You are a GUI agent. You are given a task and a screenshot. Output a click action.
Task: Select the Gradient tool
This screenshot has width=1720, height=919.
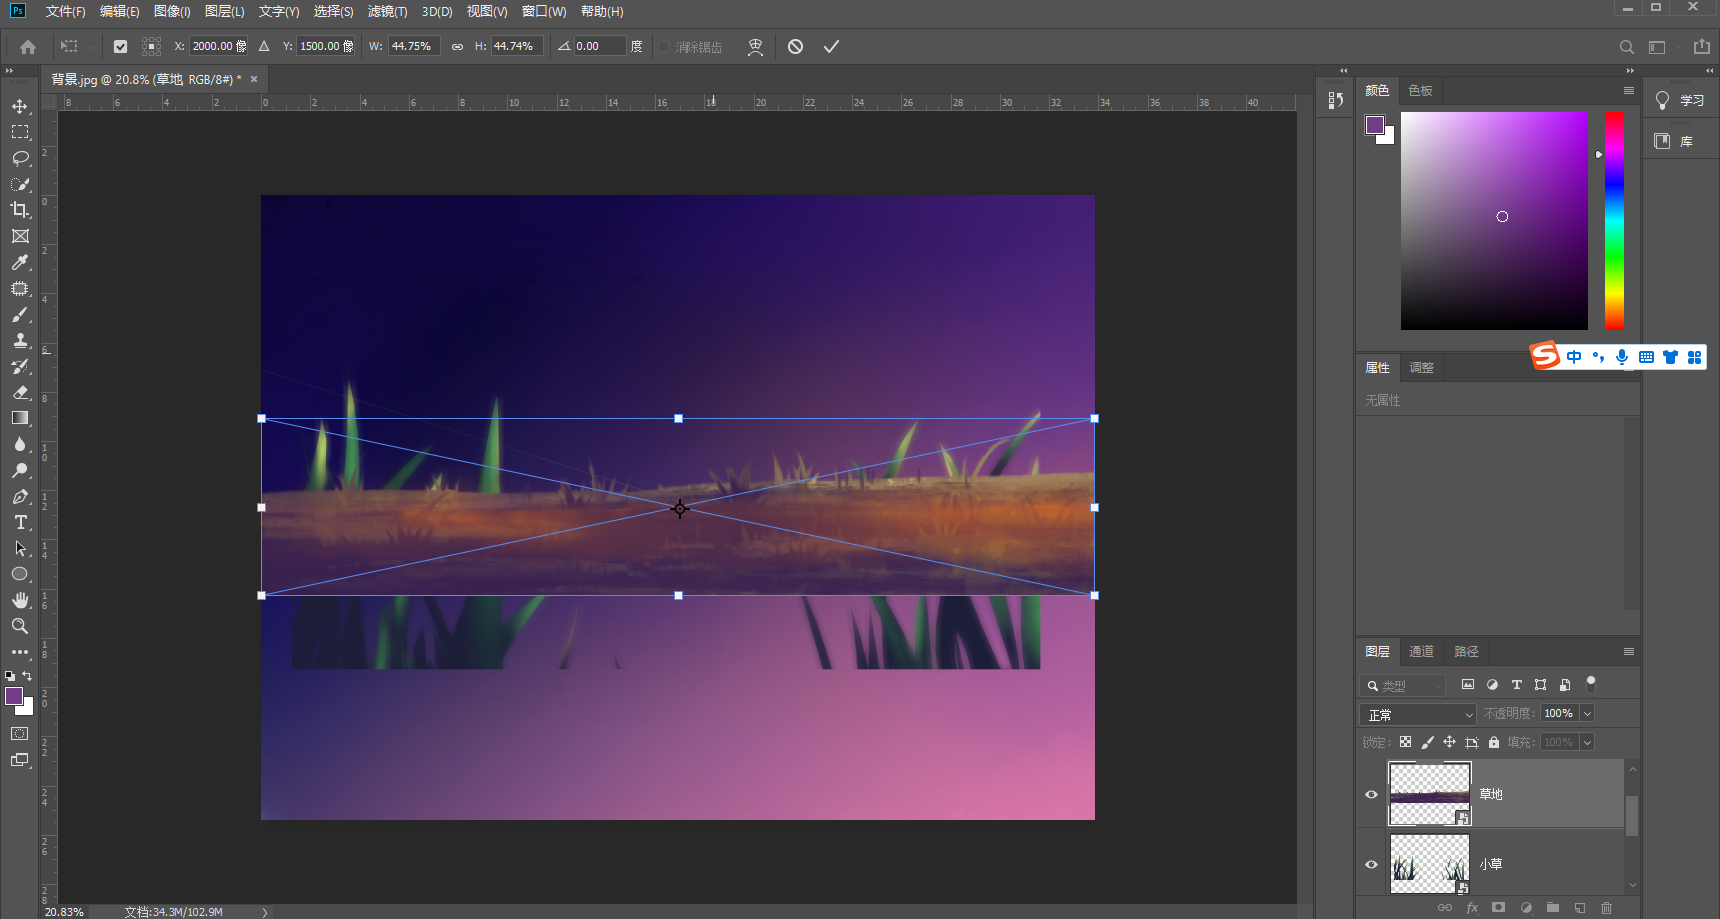tap(20, 418)
